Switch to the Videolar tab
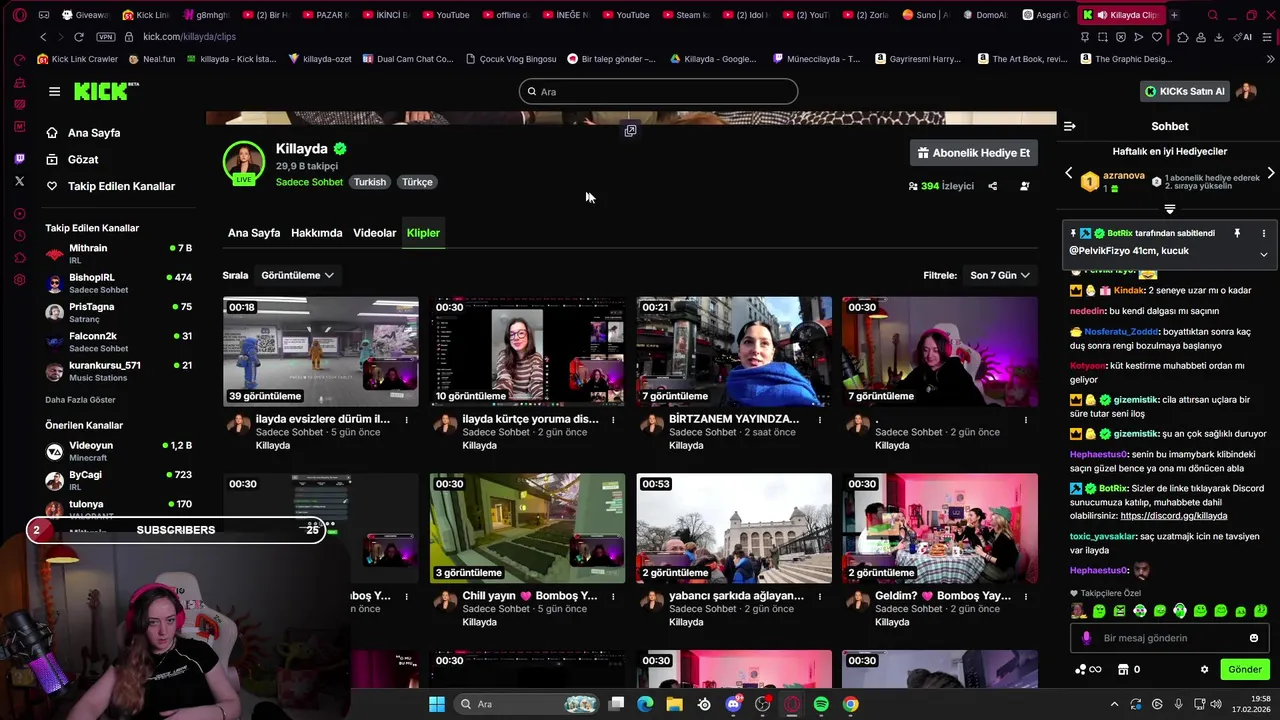Image resolution: width=1280 pixels, height=720 pixels. [x=375, y=233]
